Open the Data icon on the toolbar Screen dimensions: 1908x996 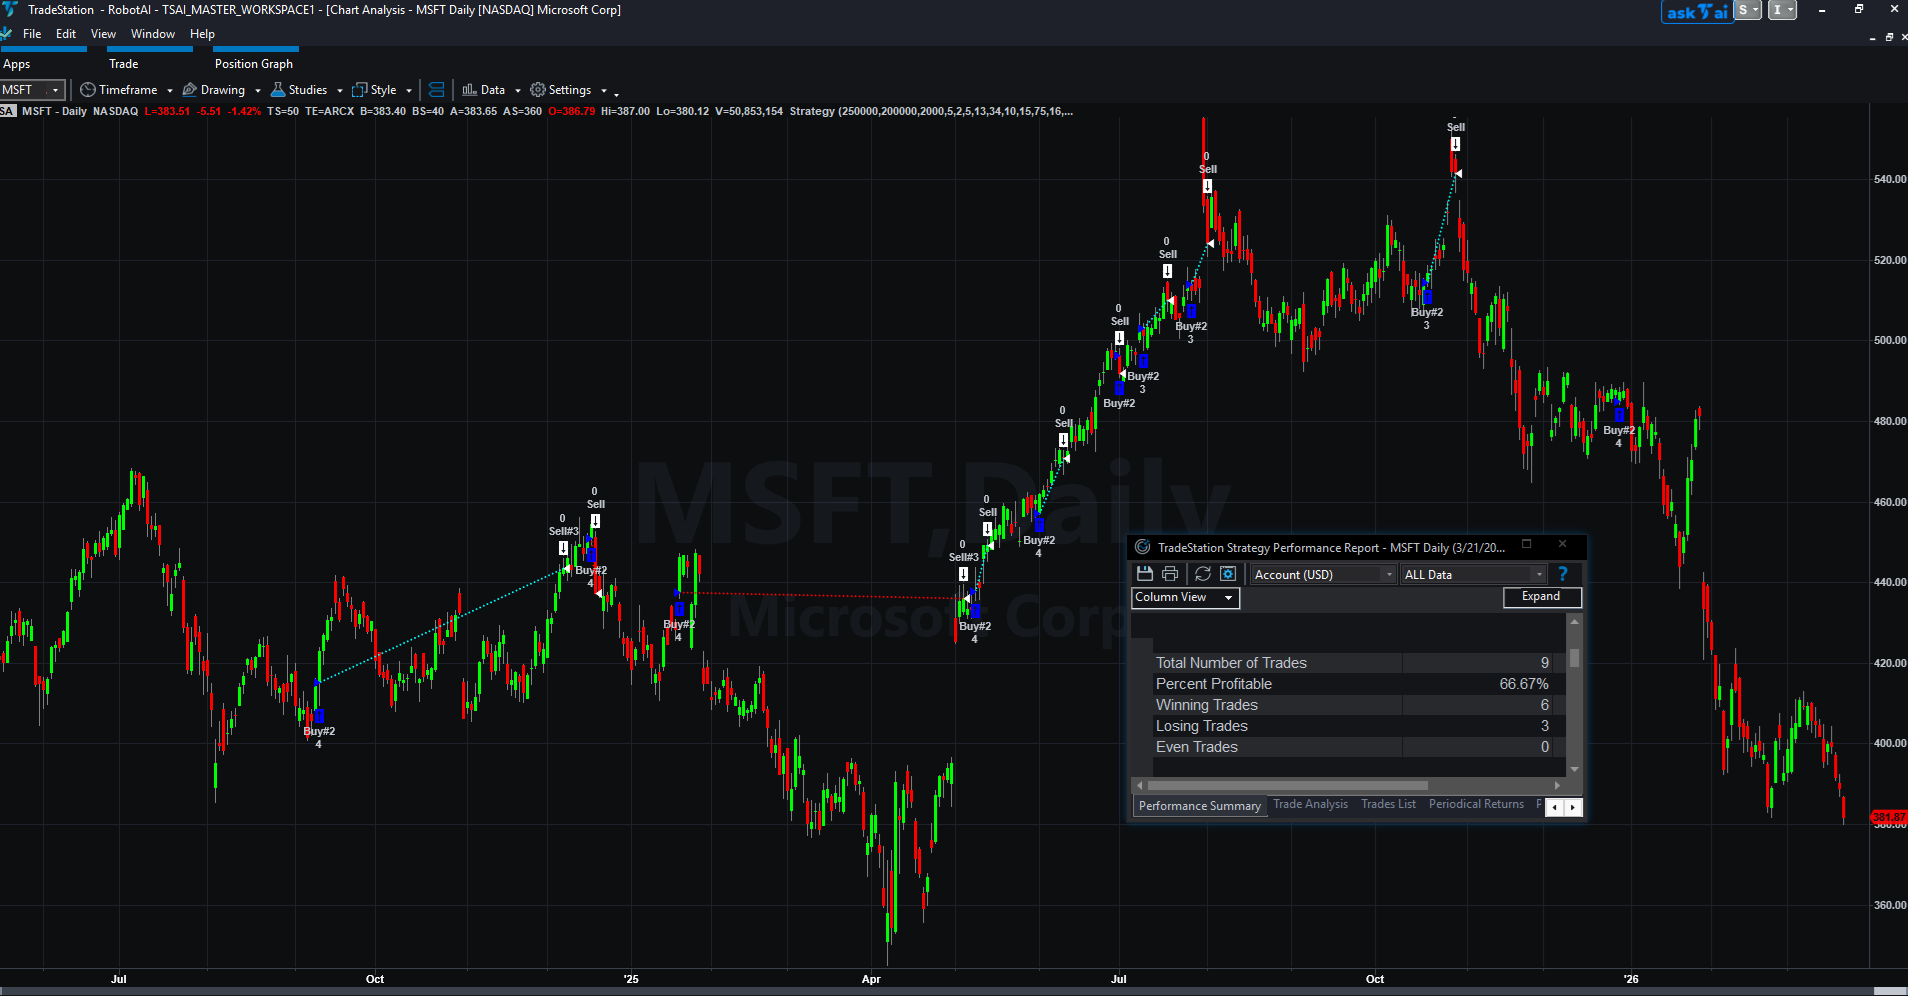[x=468, y=90]
